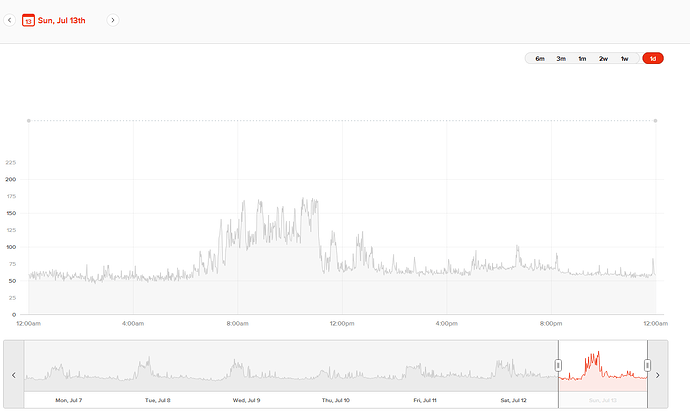690x417 pixels.
Task: Switch to the 1w range view
Action: coord(624,59)
